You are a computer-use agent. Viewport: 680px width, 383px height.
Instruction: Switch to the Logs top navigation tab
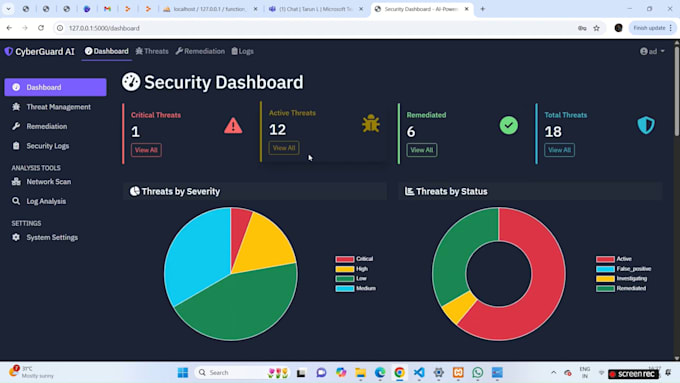(x=242, y=51)
